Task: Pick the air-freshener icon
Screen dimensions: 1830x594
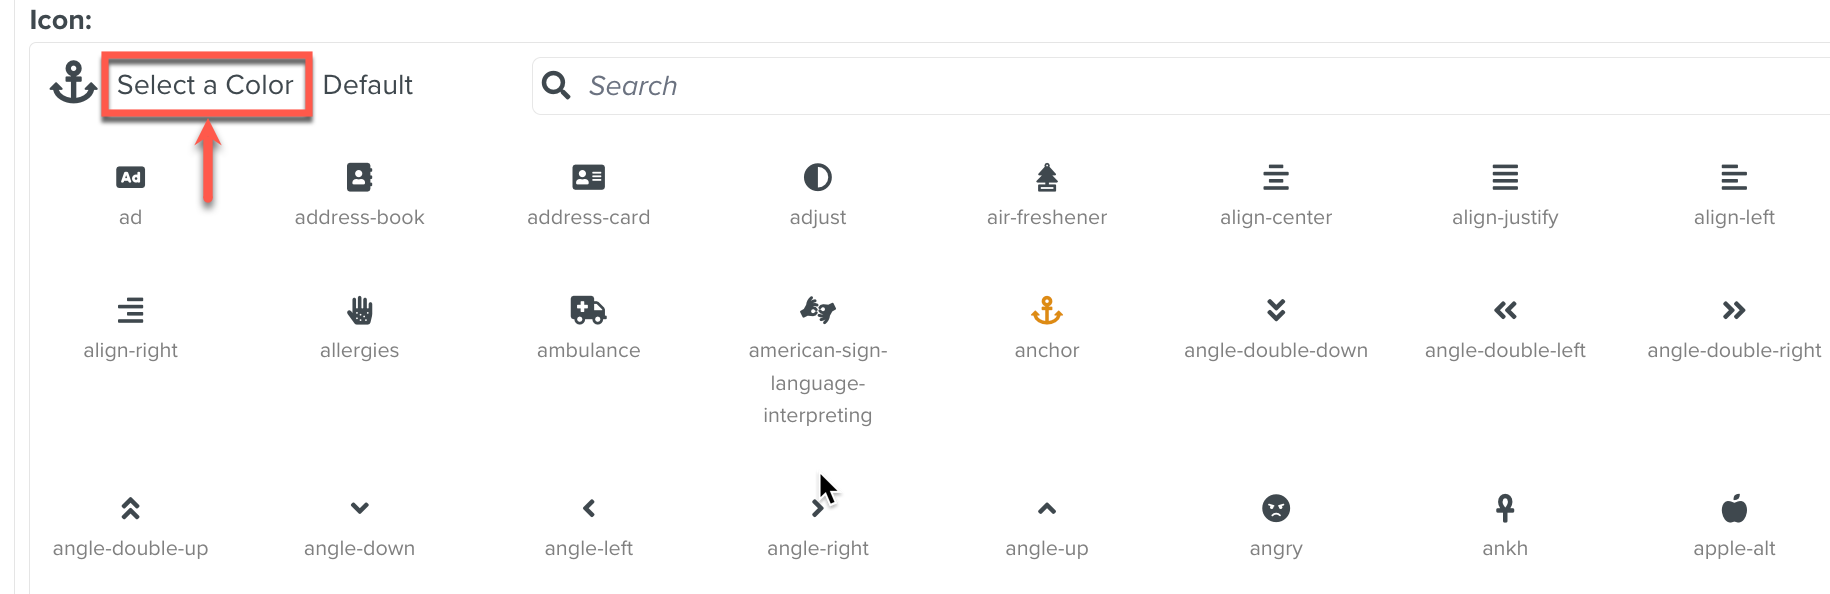Action: click(x=1046, y=177)
